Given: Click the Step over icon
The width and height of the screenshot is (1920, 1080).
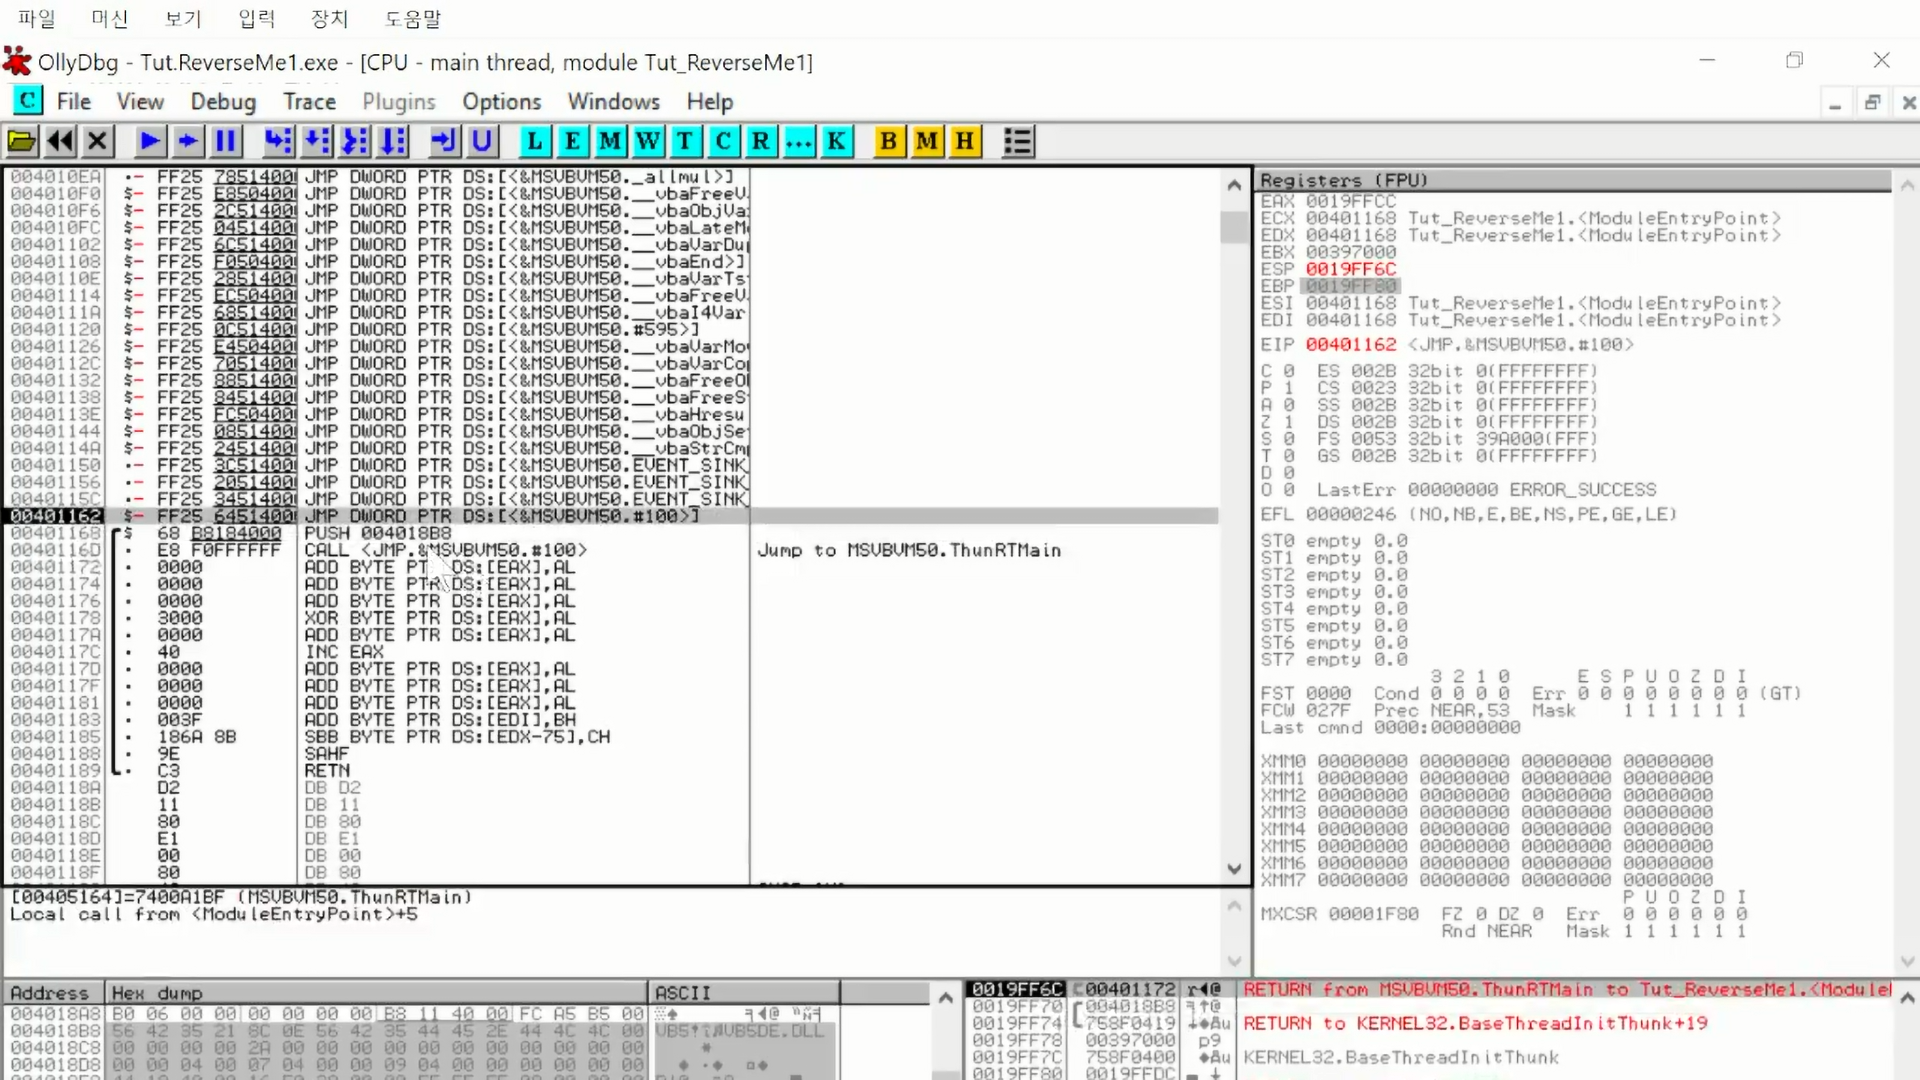Looking at the screenshot, I should 316,142.
